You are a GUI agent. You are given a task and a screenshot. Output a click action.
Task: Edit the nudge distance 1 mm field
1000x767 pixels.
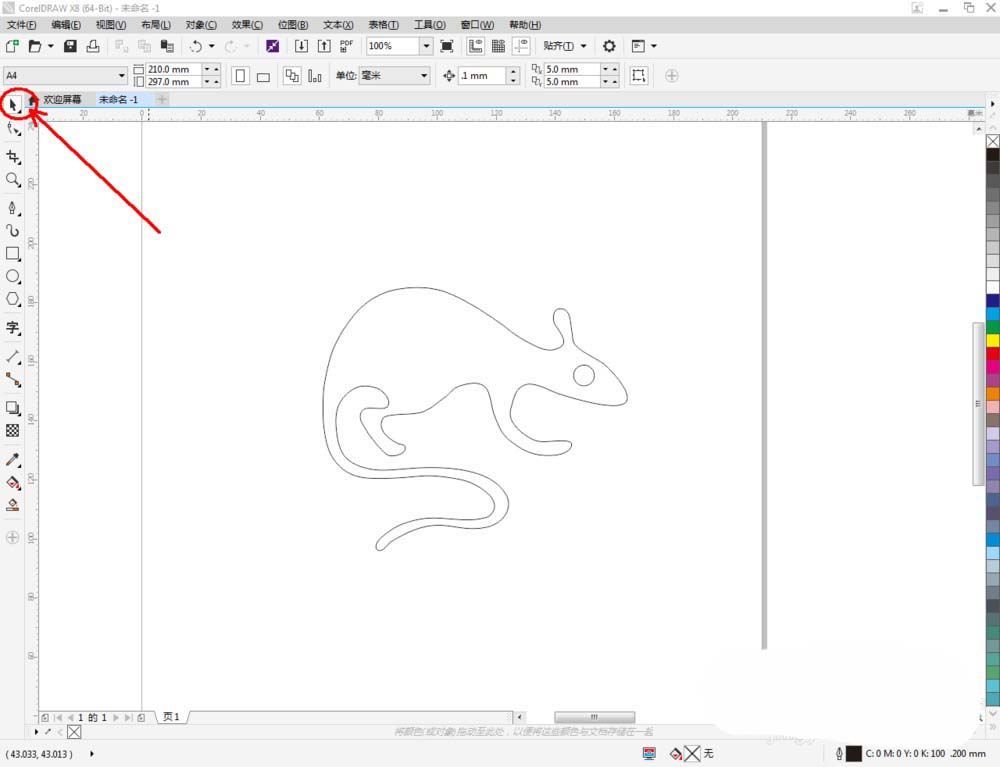pos(483,75)
